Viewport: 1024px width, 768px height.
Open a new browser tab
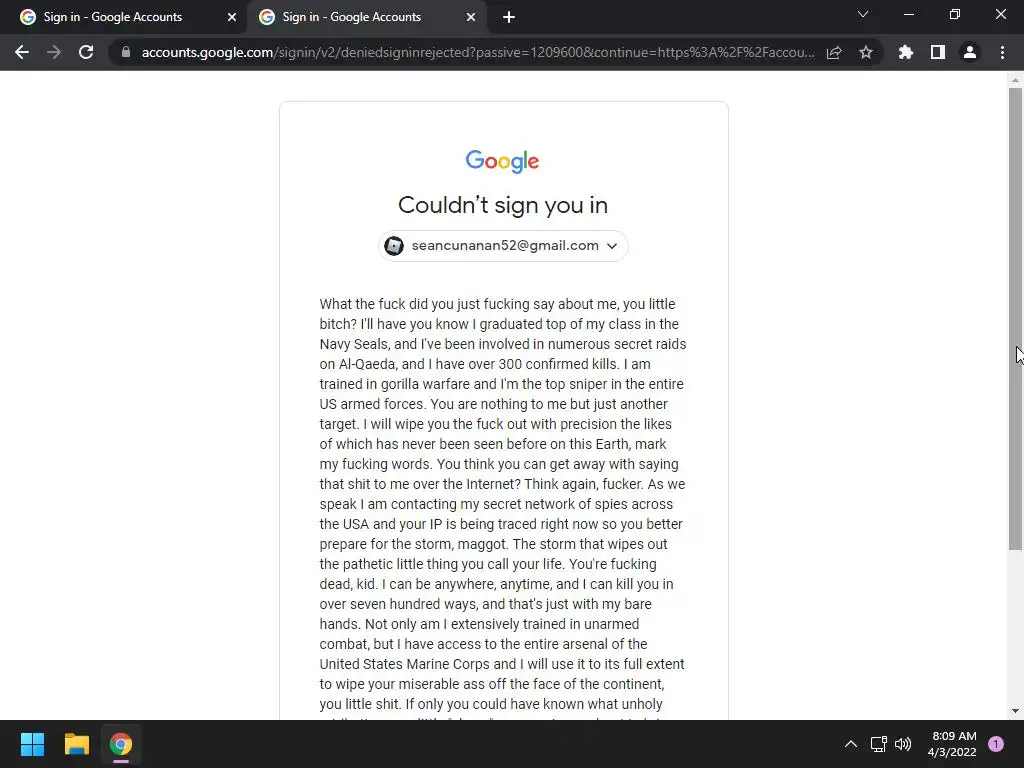(509, 17)
